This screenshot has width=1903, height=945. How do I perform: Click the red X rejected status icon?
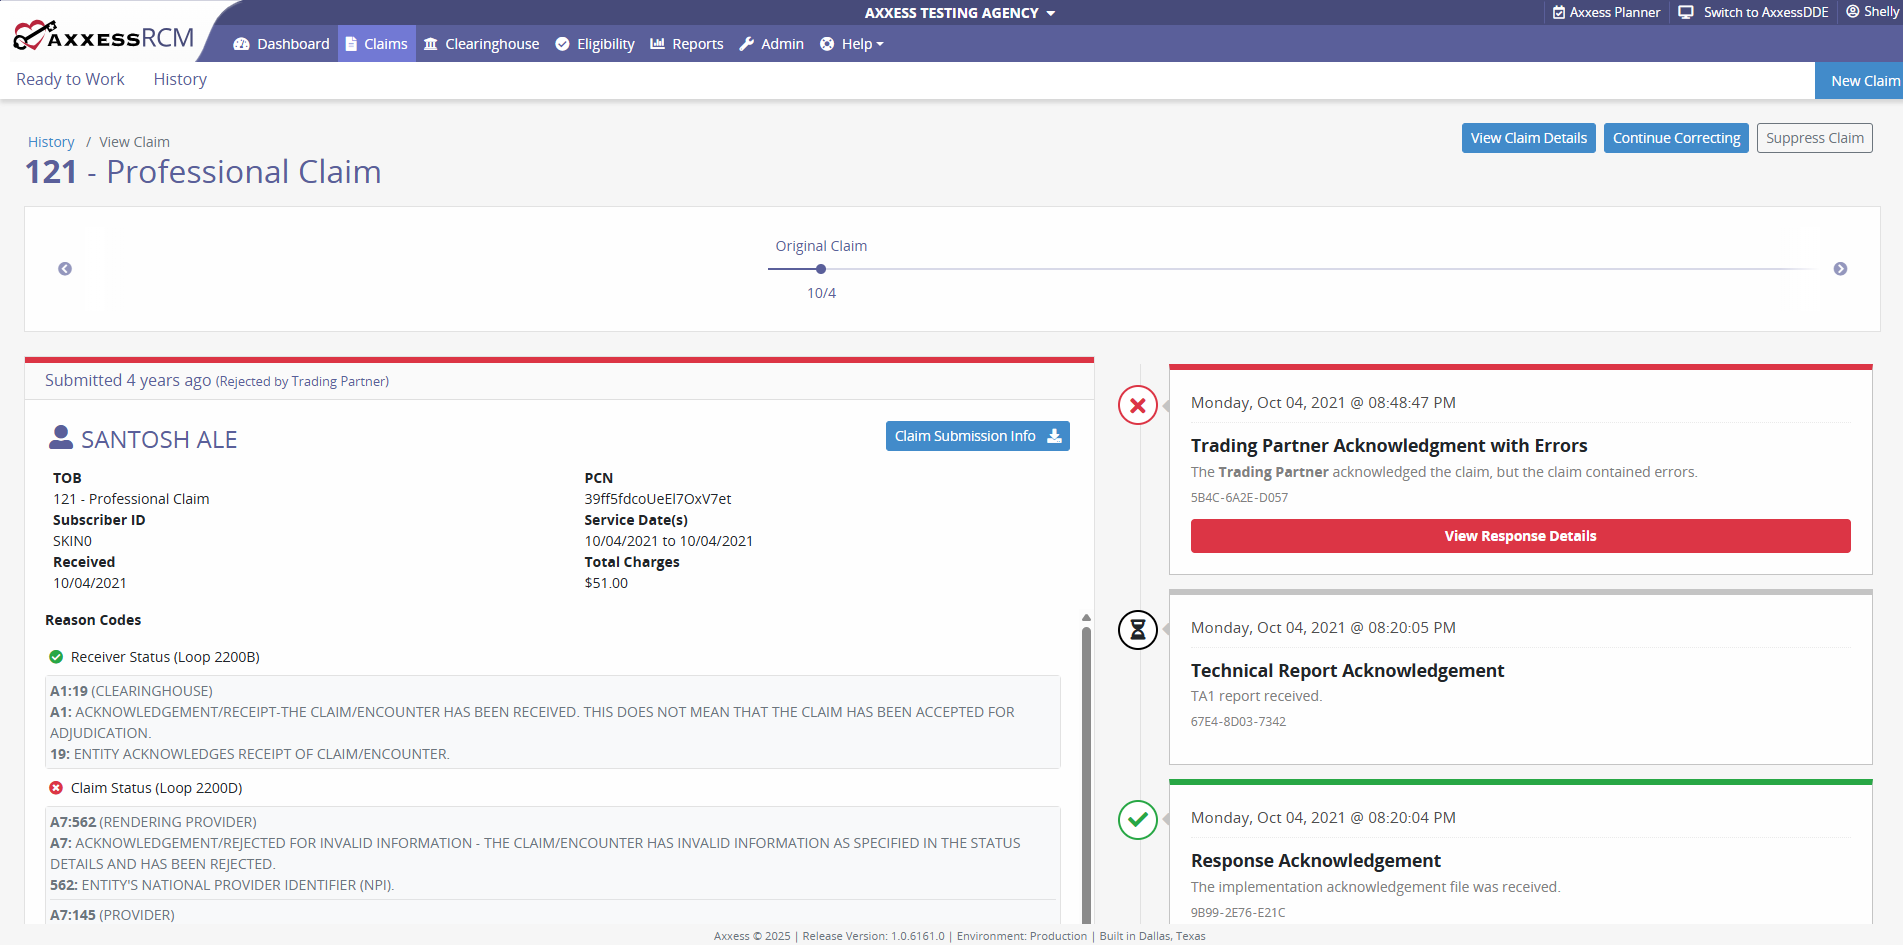(x=1137, y=405)
